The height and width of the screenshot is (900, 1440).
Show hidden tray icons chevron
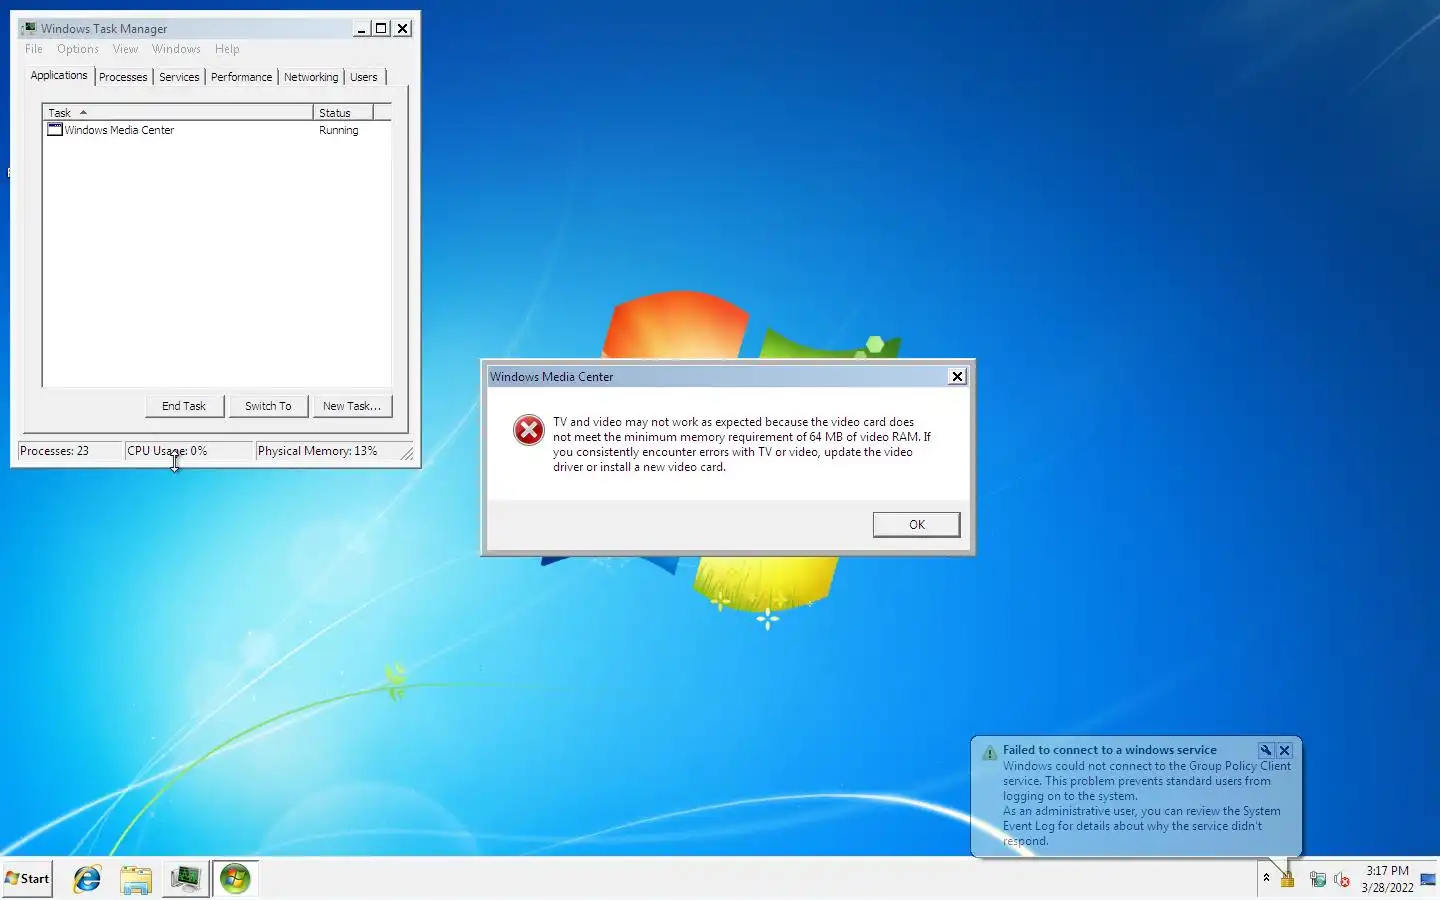(x=1266, y=878)
